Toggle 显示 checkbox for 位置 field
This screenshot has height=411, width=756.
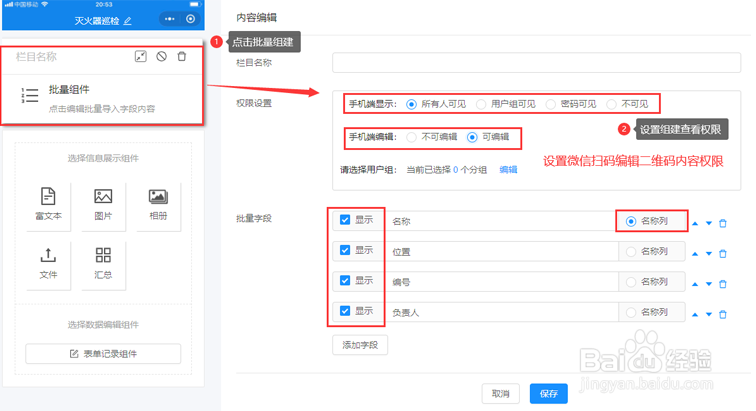coord(345,250)
